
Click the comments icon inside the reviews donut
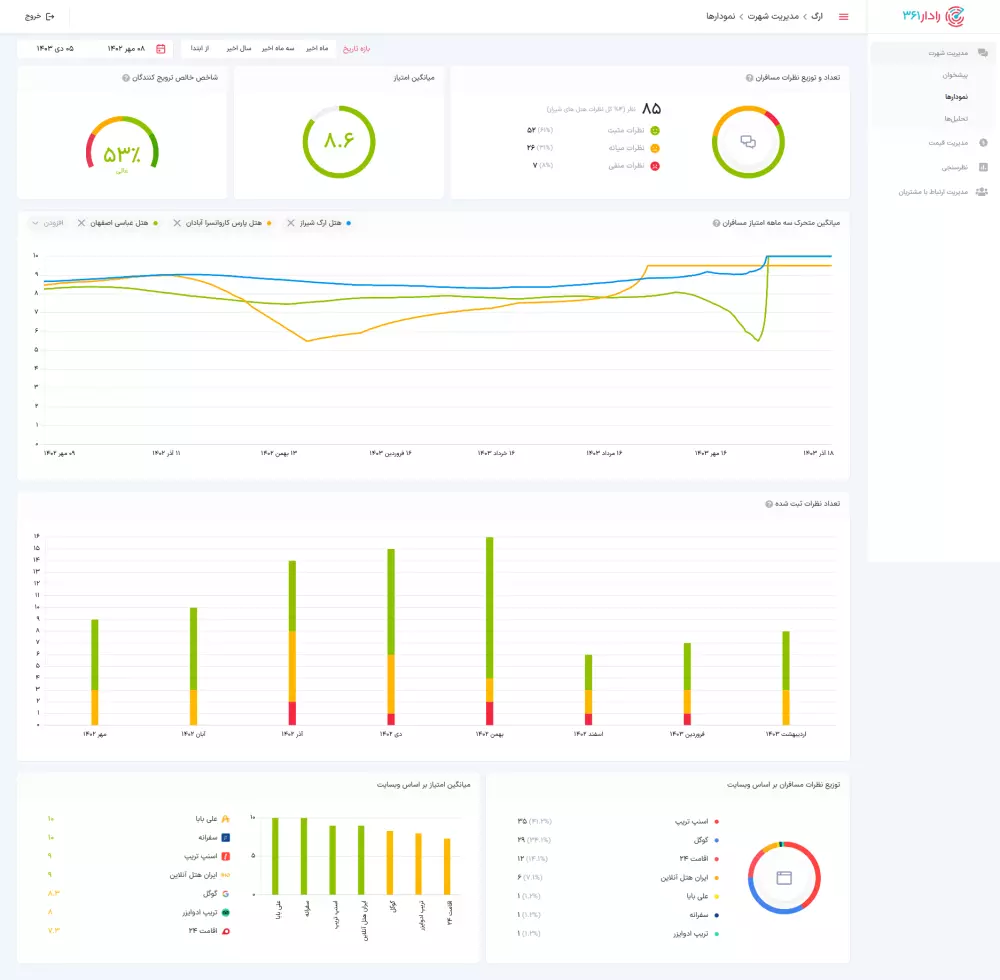[748, 142]
